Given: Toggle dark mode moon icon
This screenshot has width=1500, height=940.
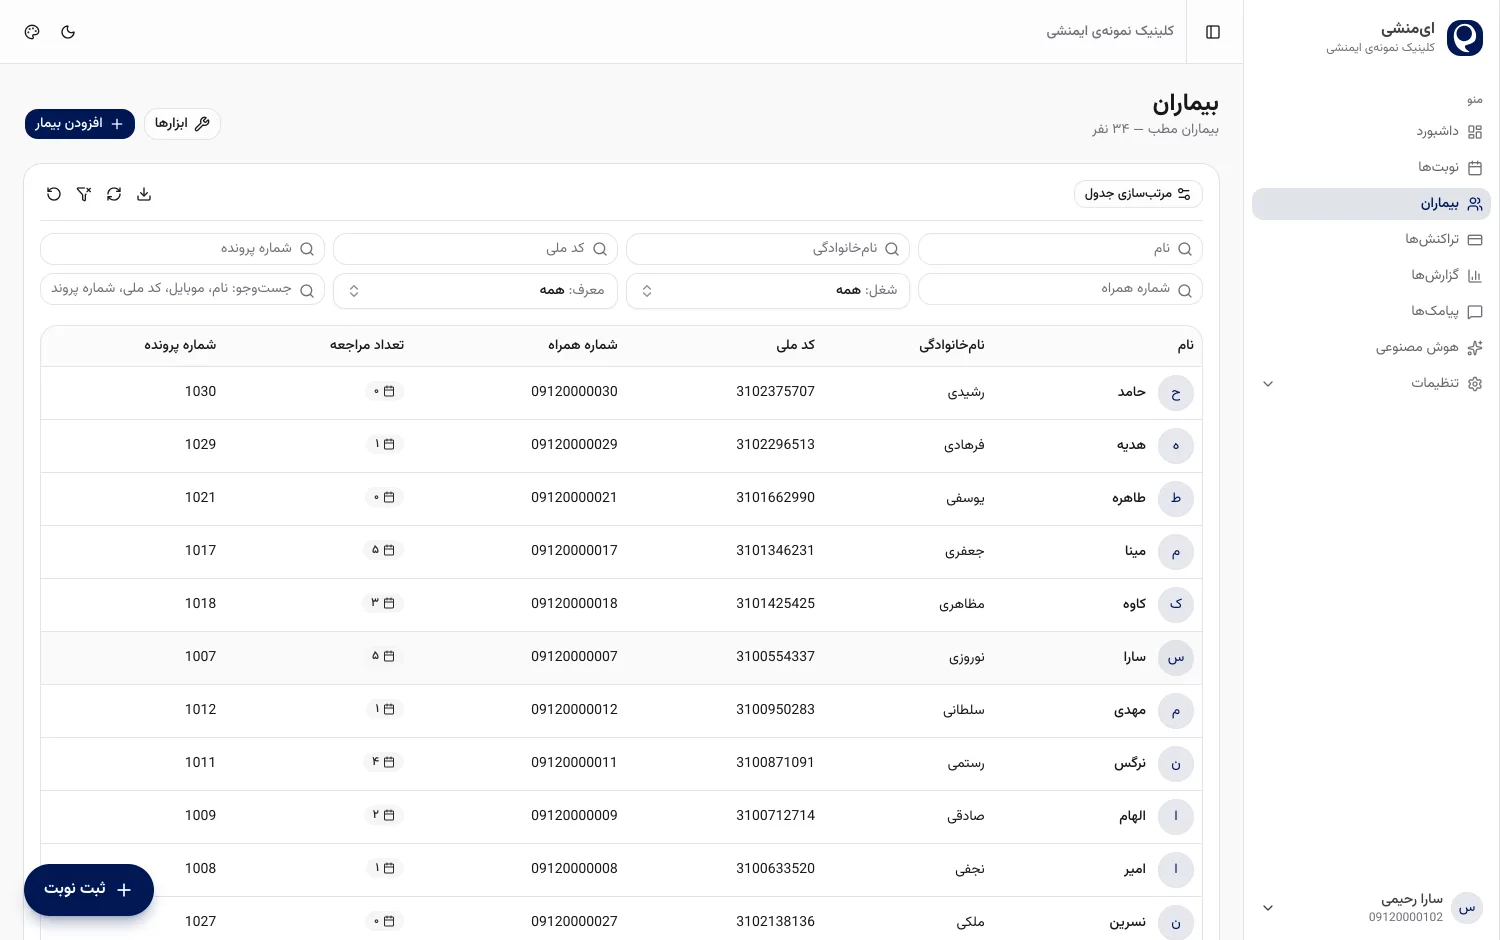Looking at the screenshot, I should pos(68,32).
